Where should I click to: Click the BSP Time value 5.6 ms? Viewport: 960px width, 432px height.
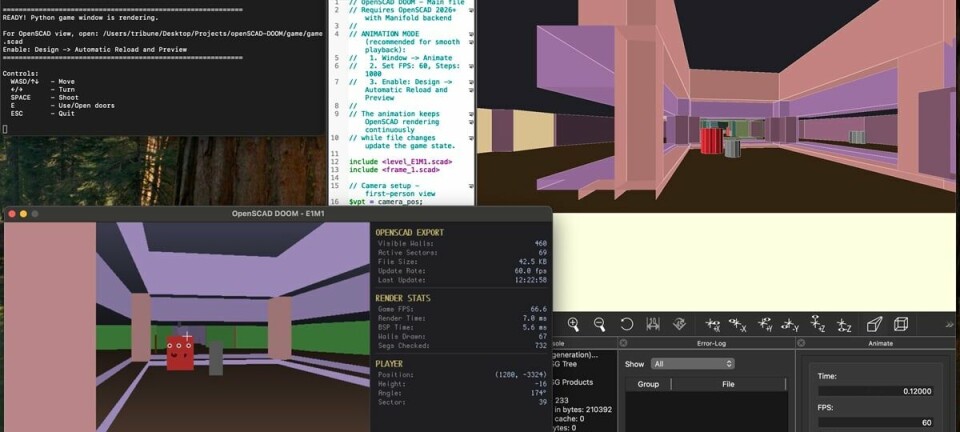coord(535,327)
